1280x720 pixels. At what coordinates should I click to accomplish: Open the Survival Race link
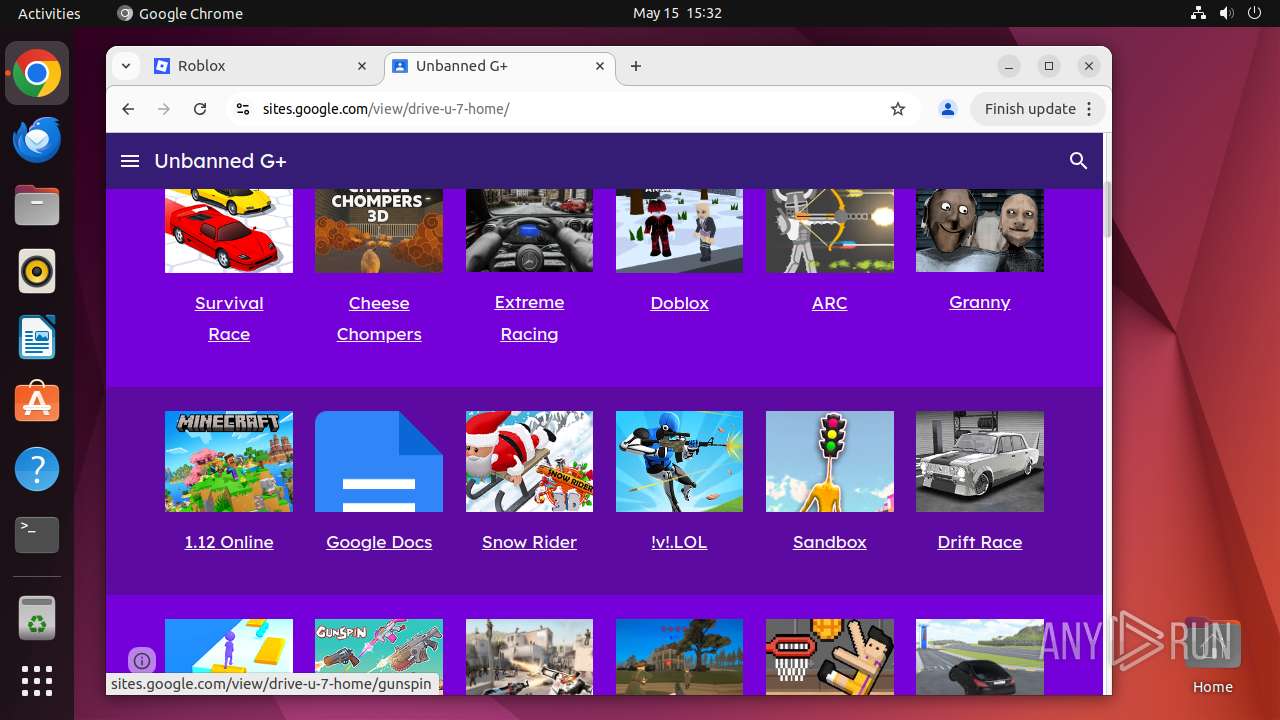point(229,318)
